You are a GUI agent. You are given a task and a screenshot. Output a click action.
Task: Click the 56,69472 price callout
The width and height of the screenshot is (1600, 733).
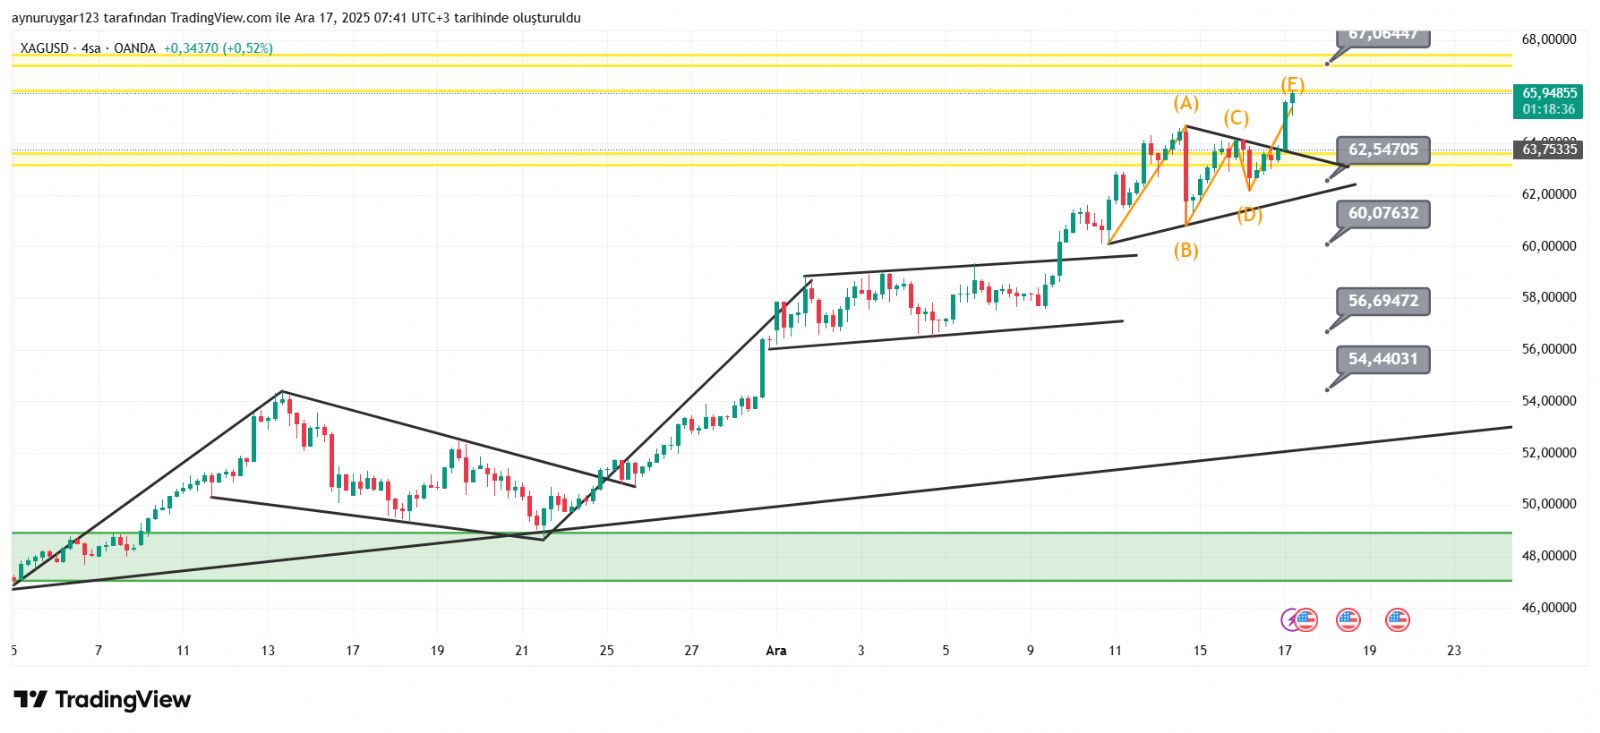(1382, 301)
